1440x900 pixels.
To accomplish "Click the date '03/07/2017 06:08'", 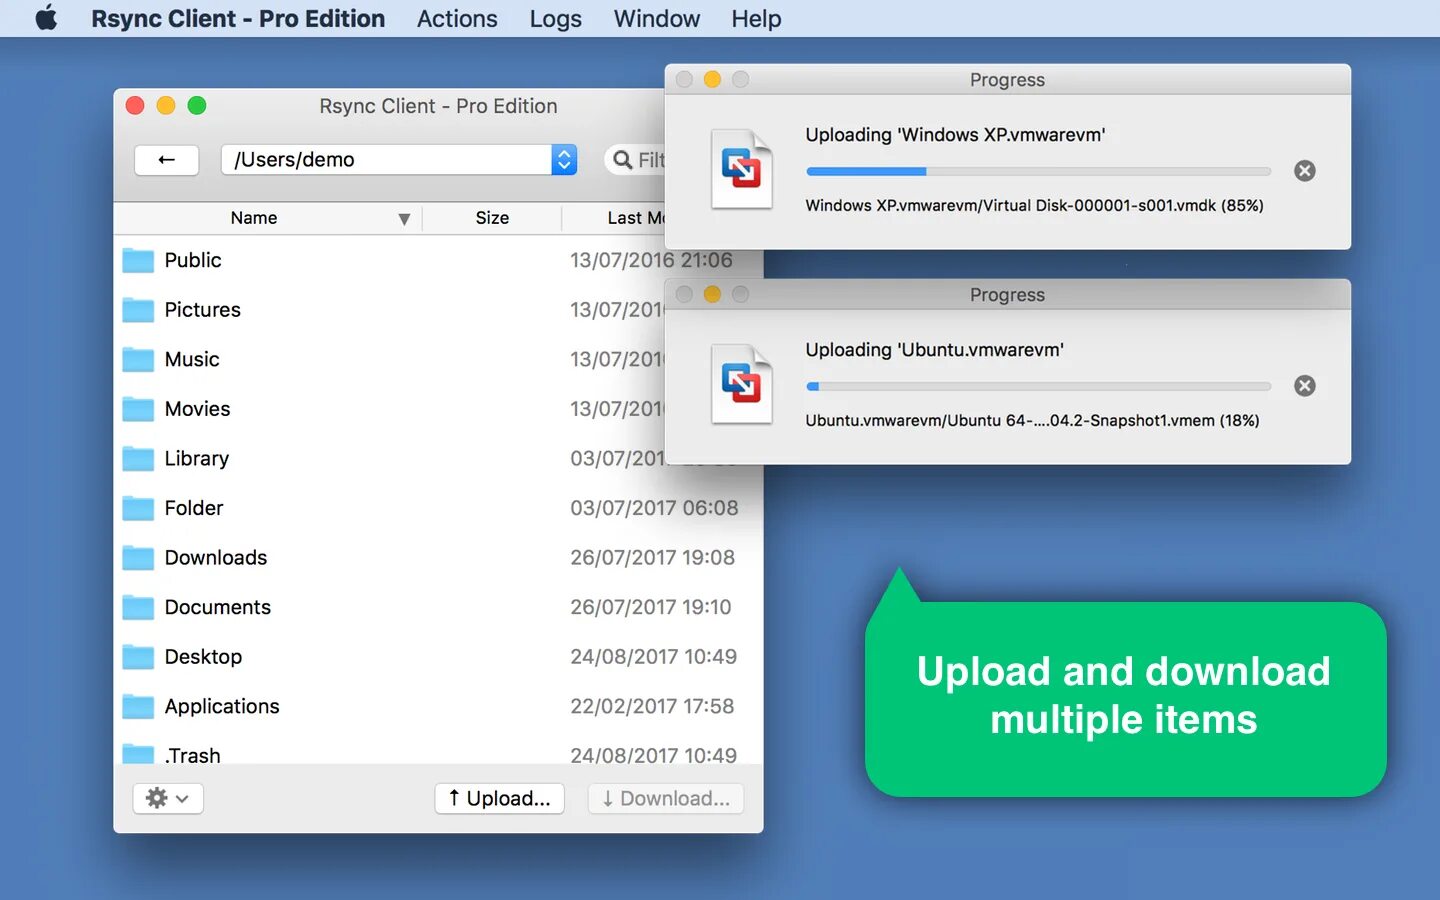I will pyautogui.click(x=654, y=508).
